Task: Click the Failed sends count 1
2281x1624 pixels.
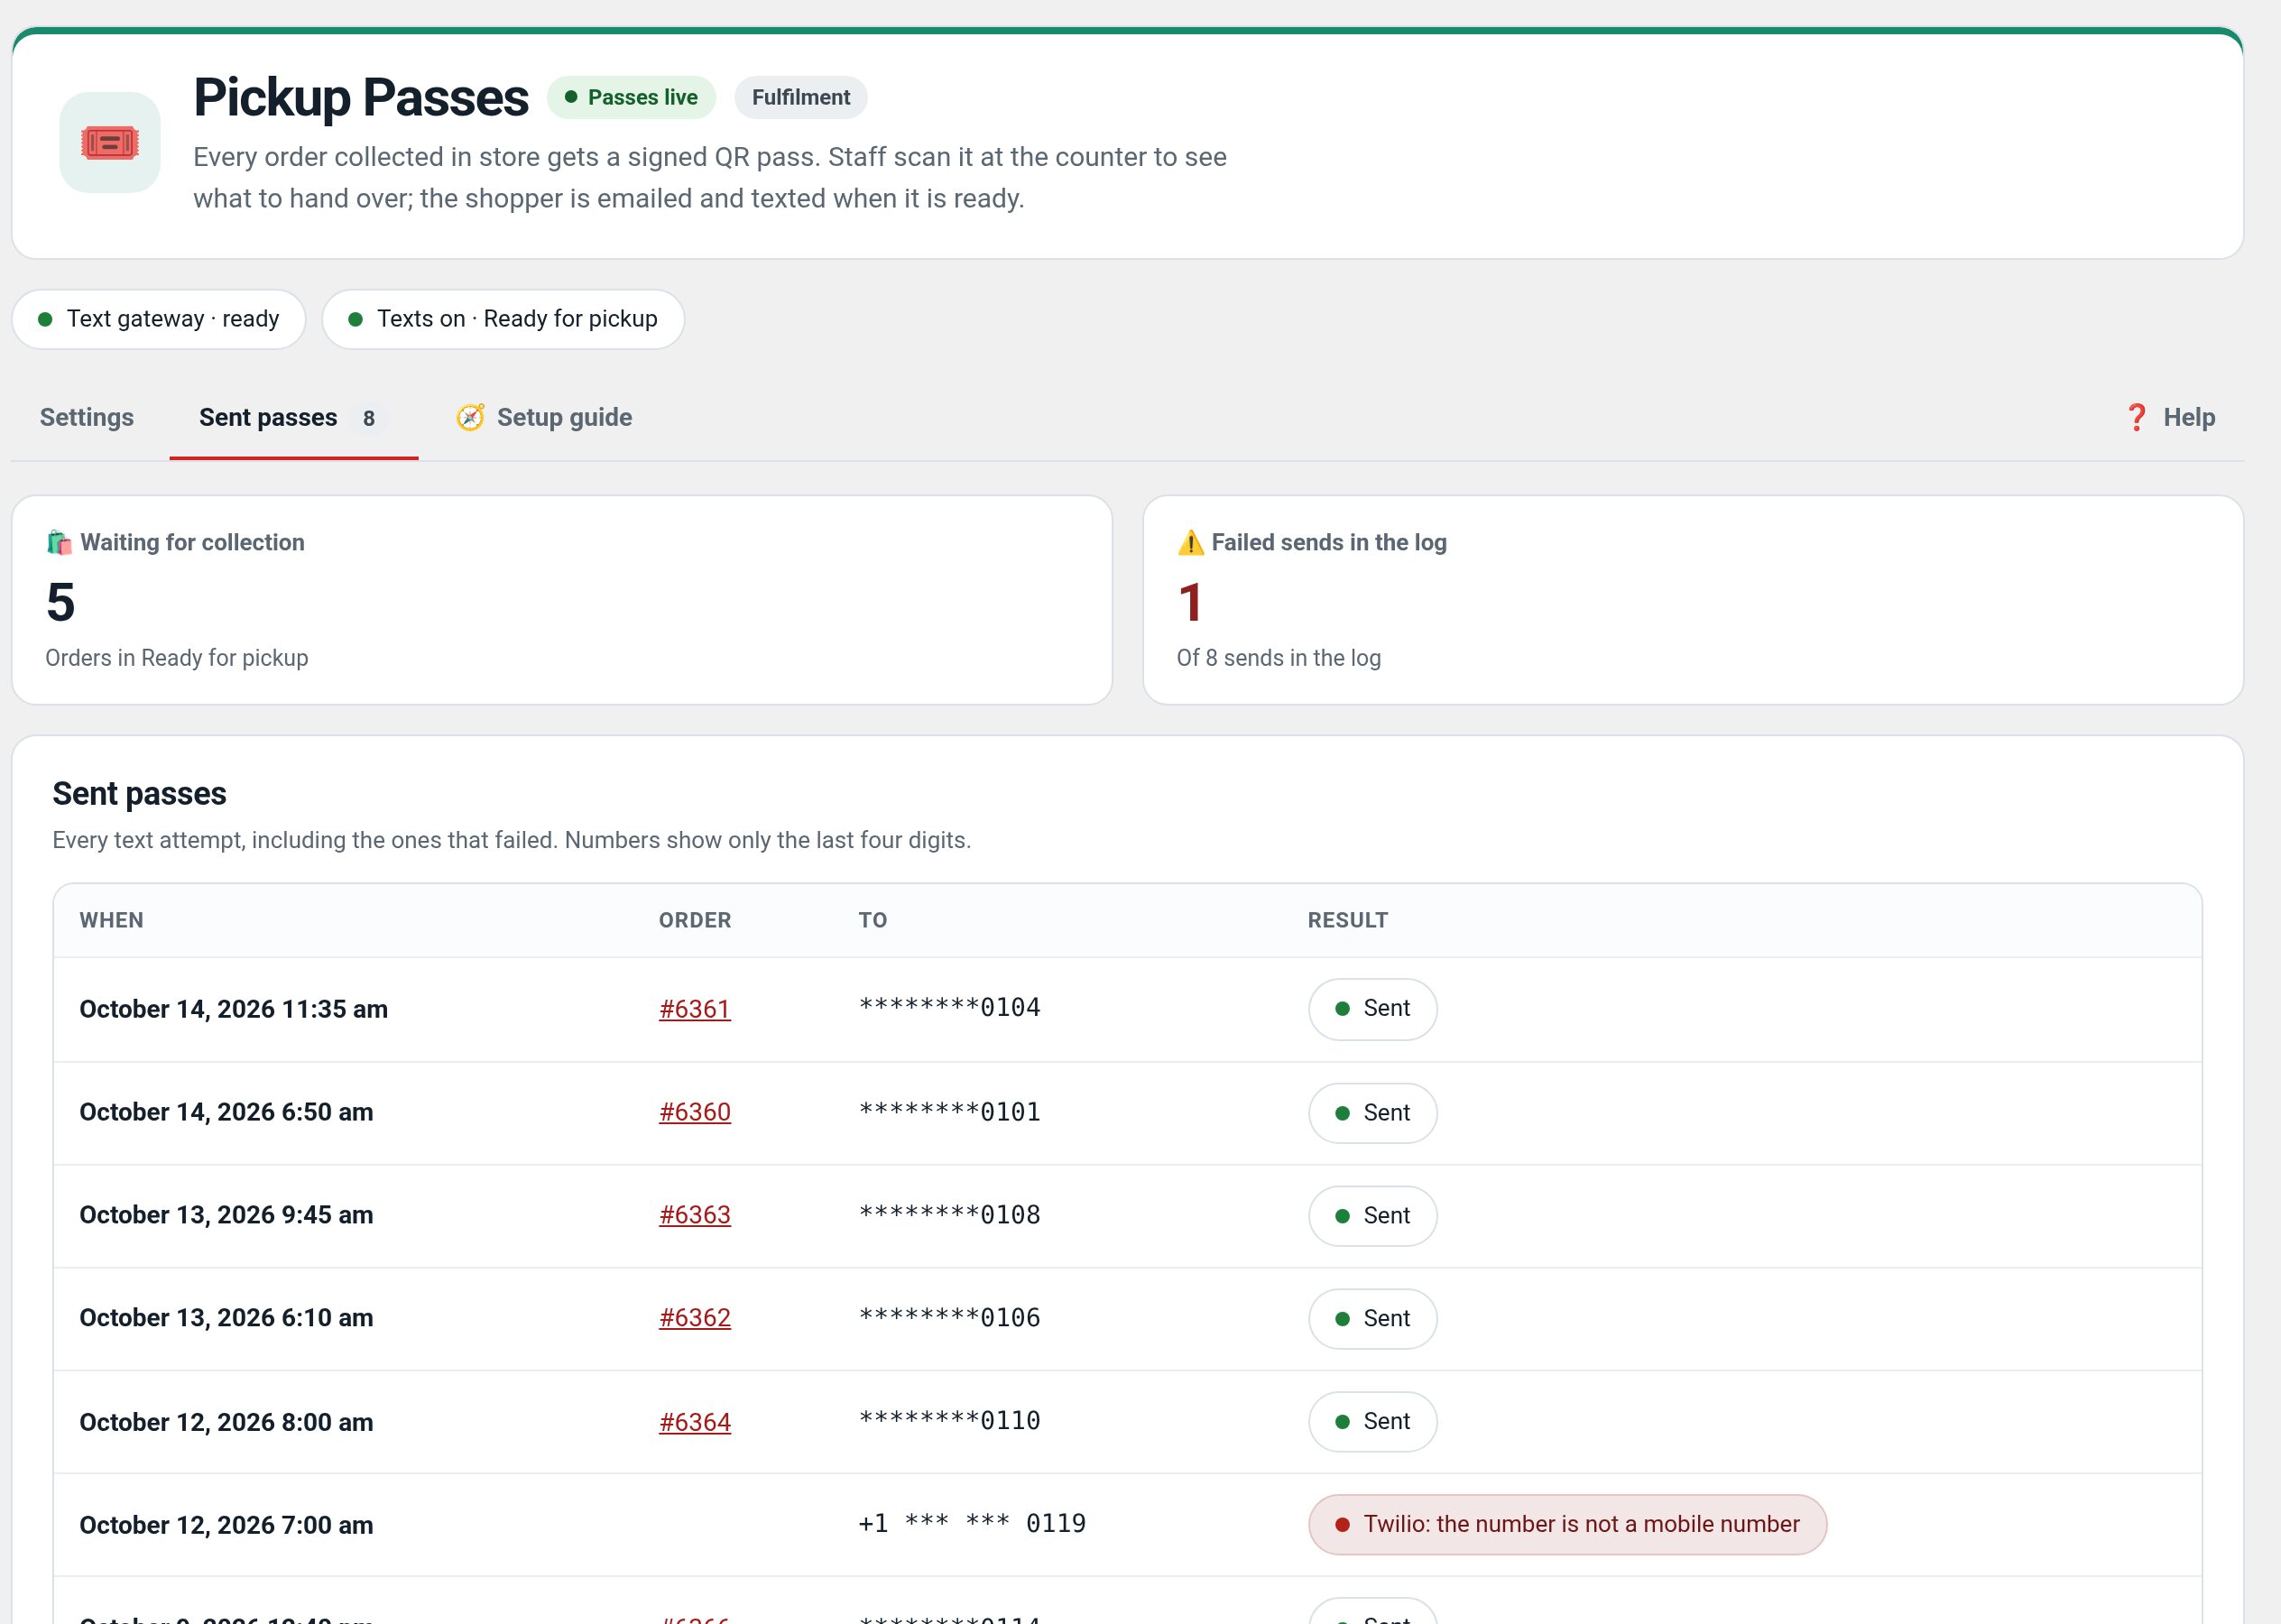Action: [1190, 602]
